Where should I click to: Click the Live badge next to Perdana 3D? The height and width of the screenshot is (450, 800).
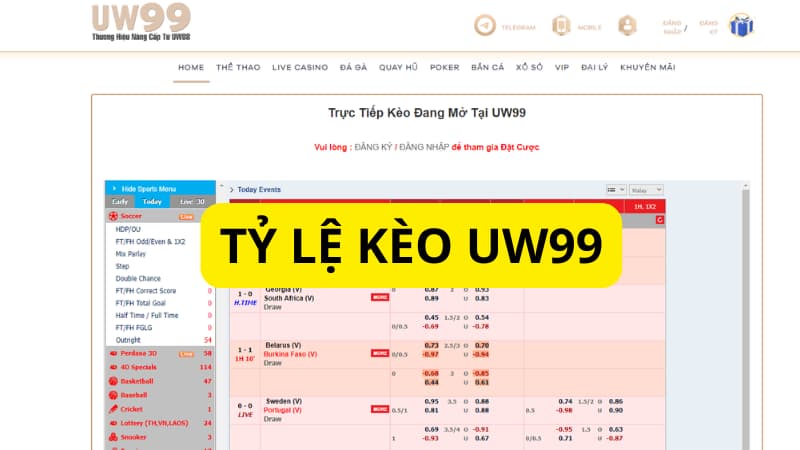coord(186,354)
